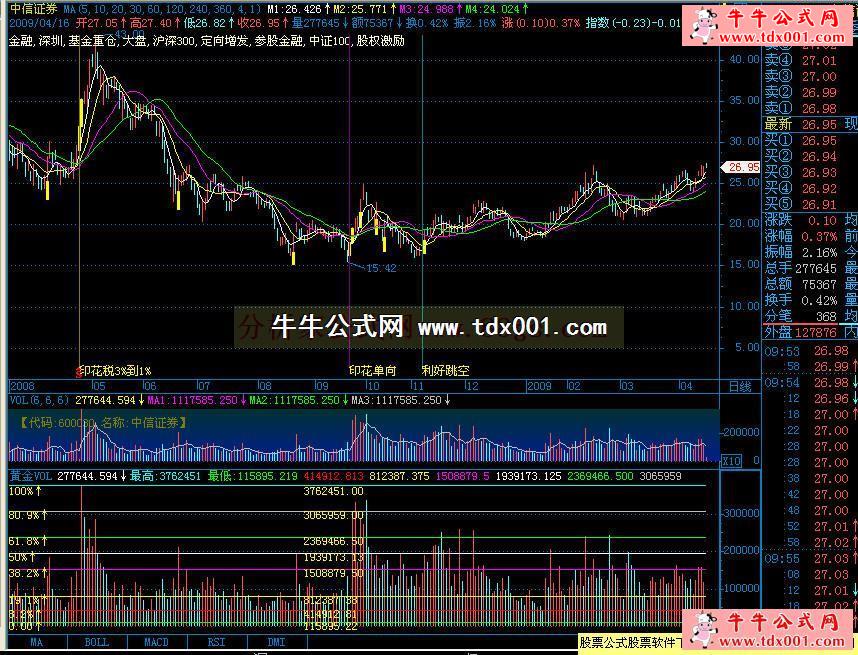The width and height of the screenshot is (858, 655).
Task: Click the 最低:115895.219 value
Action: pyautogui.click(x=253, y=476)
